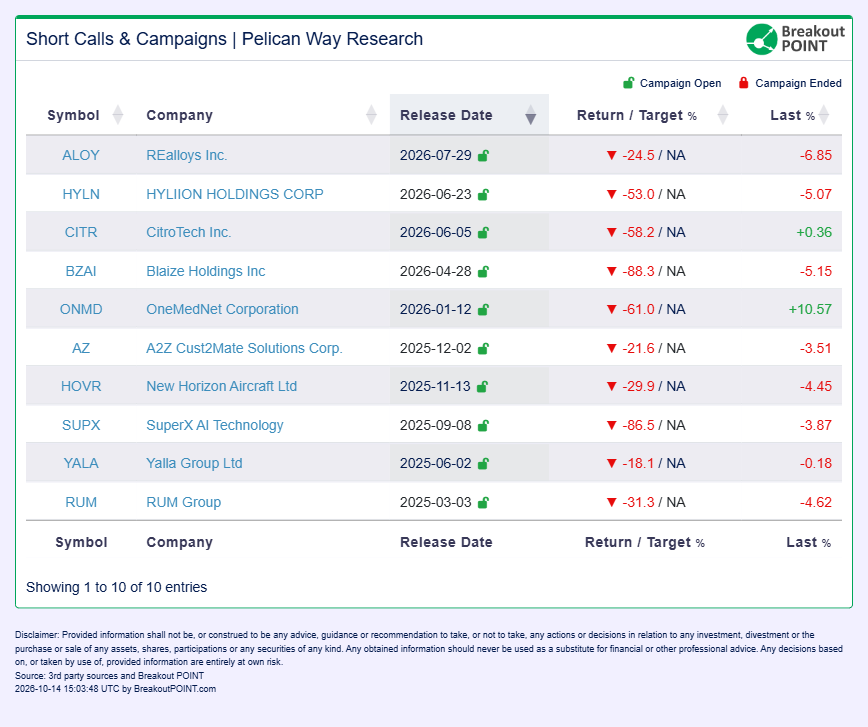Open the SuperX AI Technology link
This screenshot has width=868, height=727.
[x=215, y=425]
